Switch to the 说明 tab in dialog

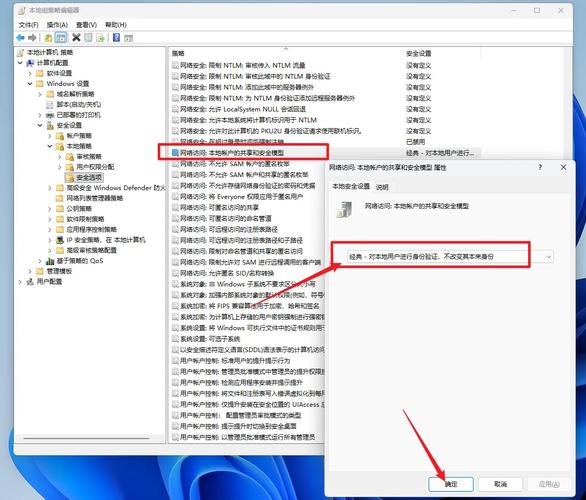point(382,187)
